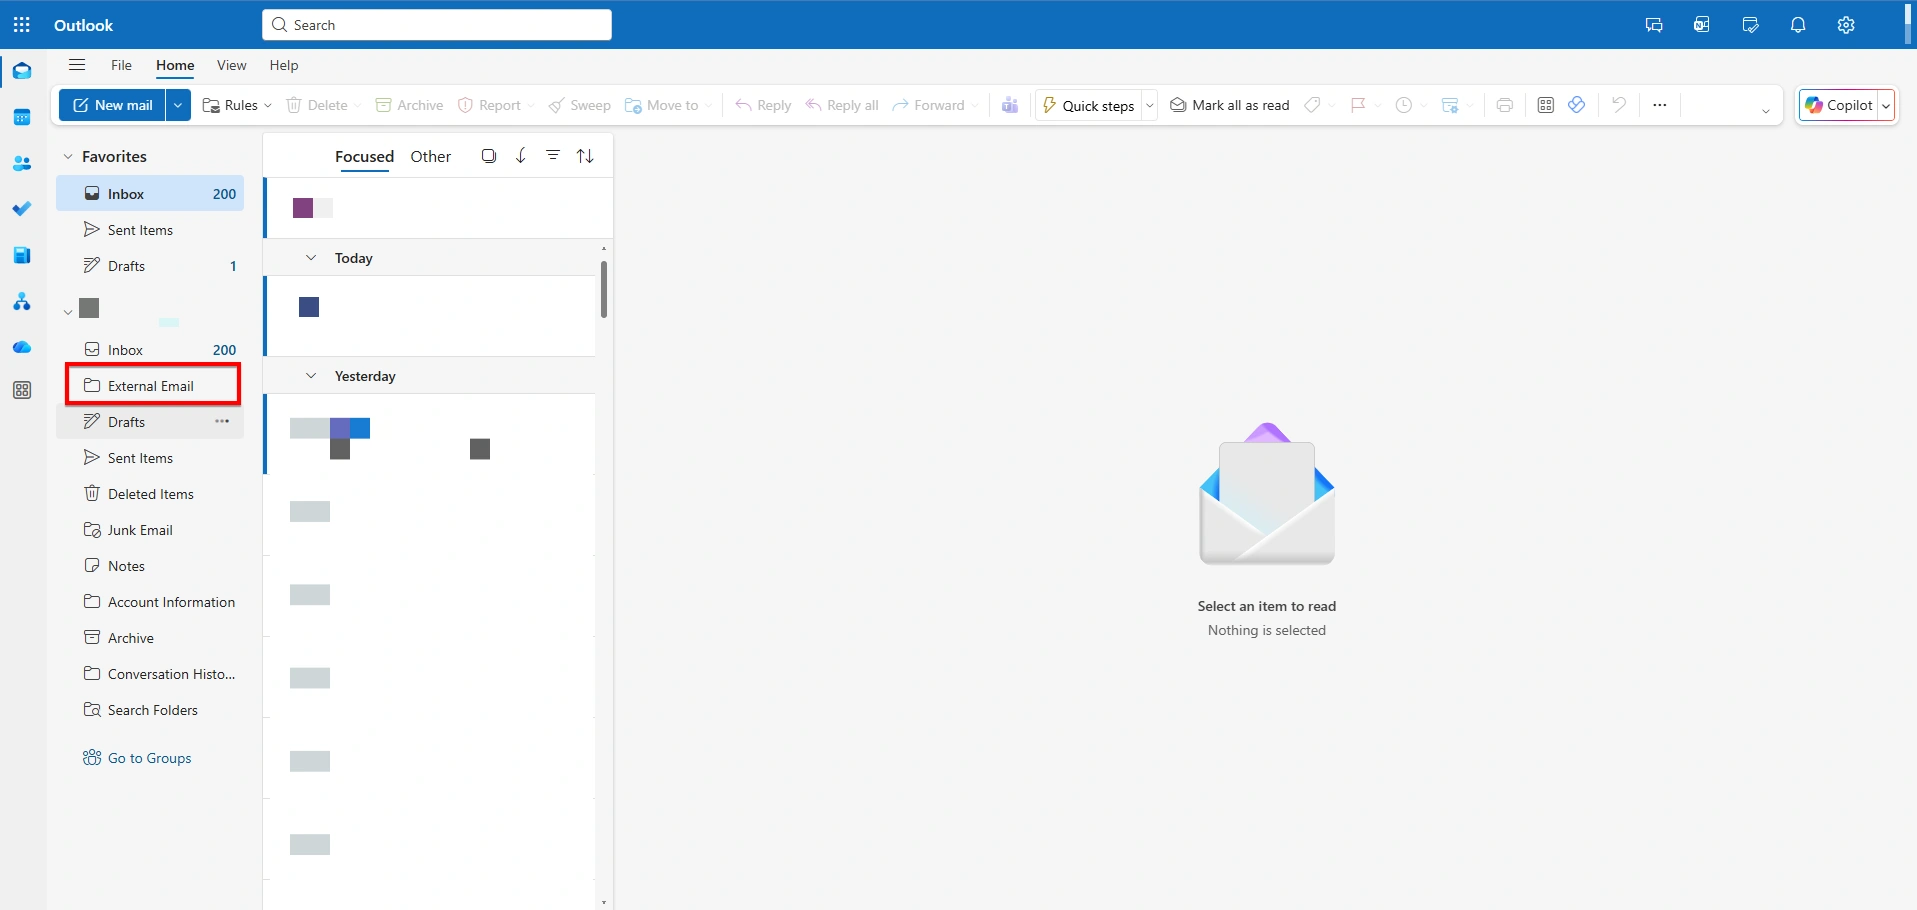Open the more options ellipsis in ribbon
The image size is (1917, 910).
(1660, 105)
